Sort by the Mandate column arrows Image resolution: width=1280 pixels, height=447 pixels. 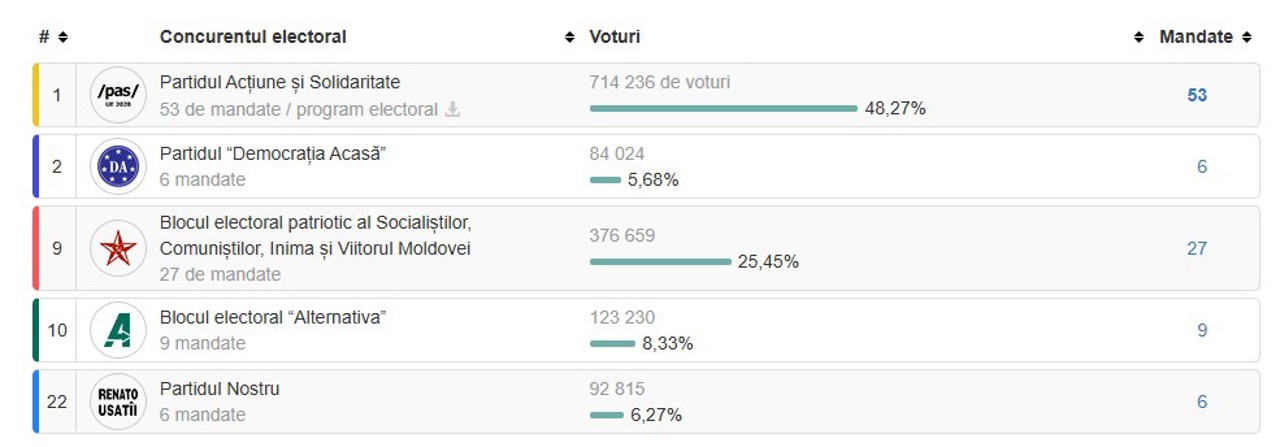pyautogui.click(x=1246, y=37)
